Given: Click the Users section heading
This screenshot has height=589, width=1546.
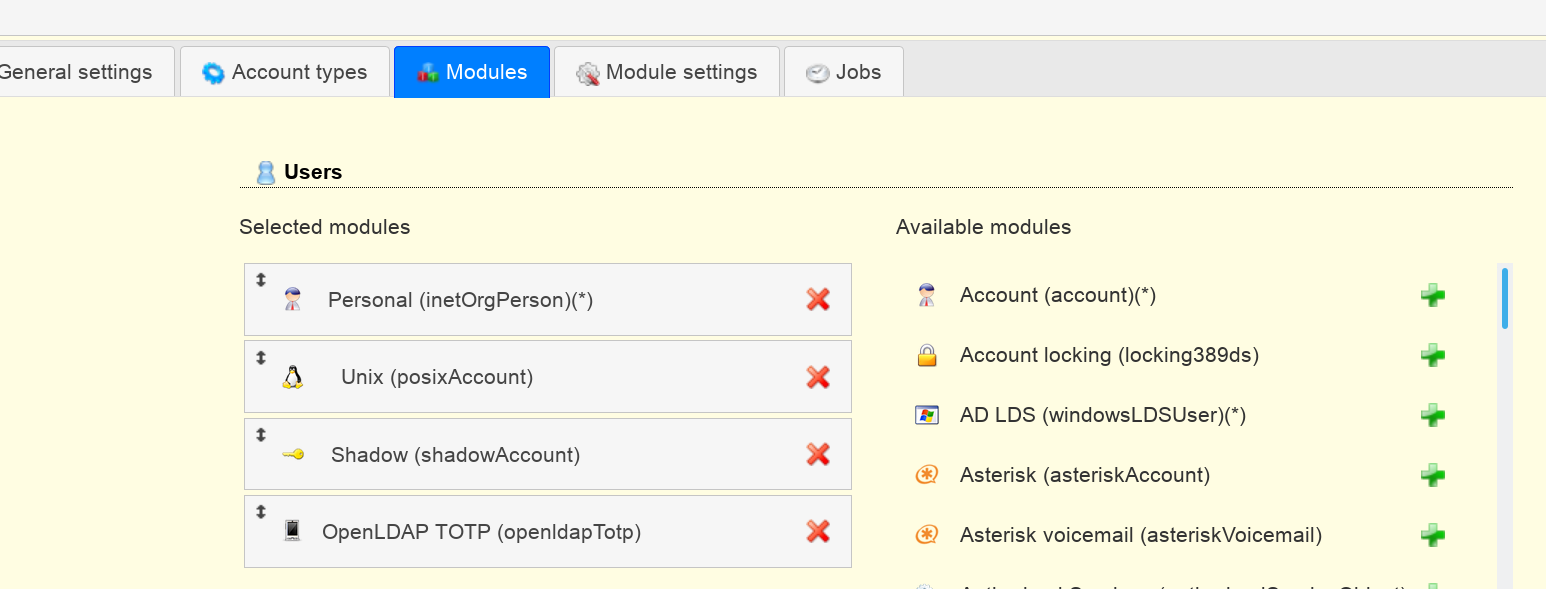Looking at the screenshot, I should click(x=313, y=172).
